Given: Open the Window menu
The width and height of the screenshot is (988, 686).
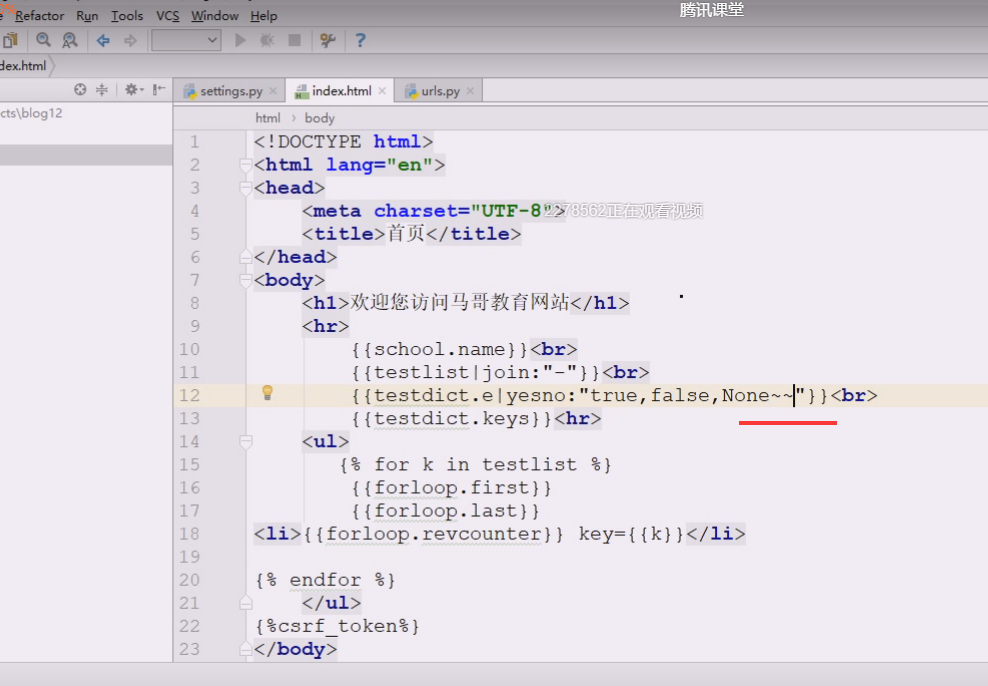Looking at the screenshot, I should (x=215, y=16).
